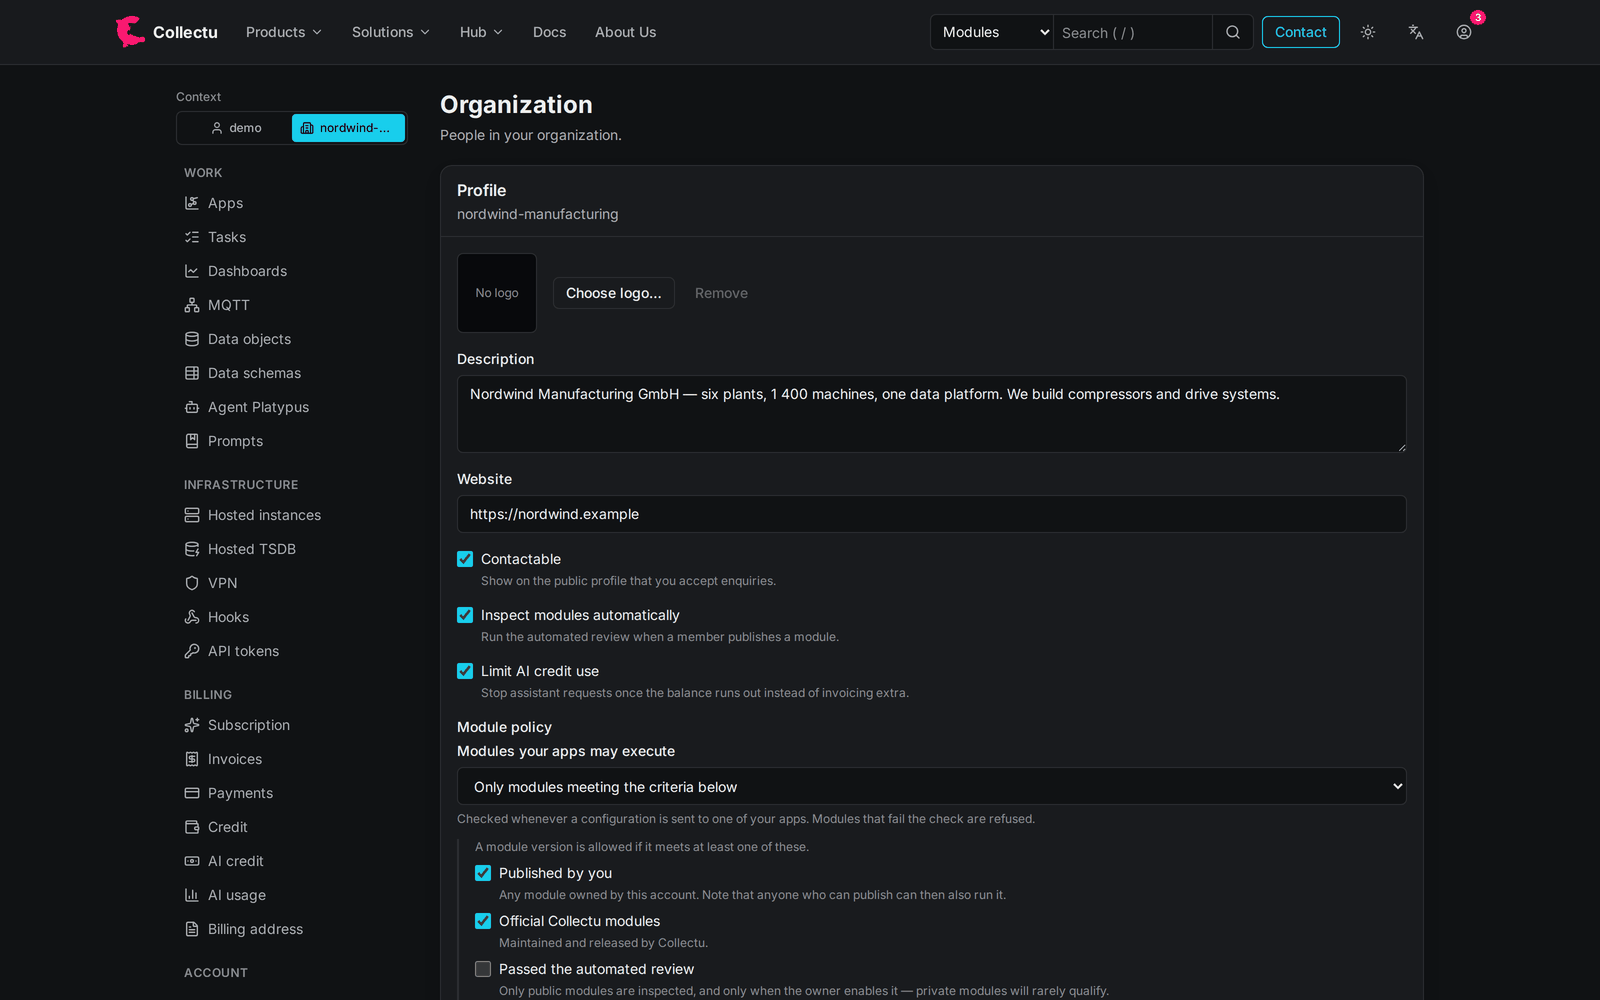Open the Billing address page
The width and height of the screenshot is (1600, 1000).
(x=256, y=929)
